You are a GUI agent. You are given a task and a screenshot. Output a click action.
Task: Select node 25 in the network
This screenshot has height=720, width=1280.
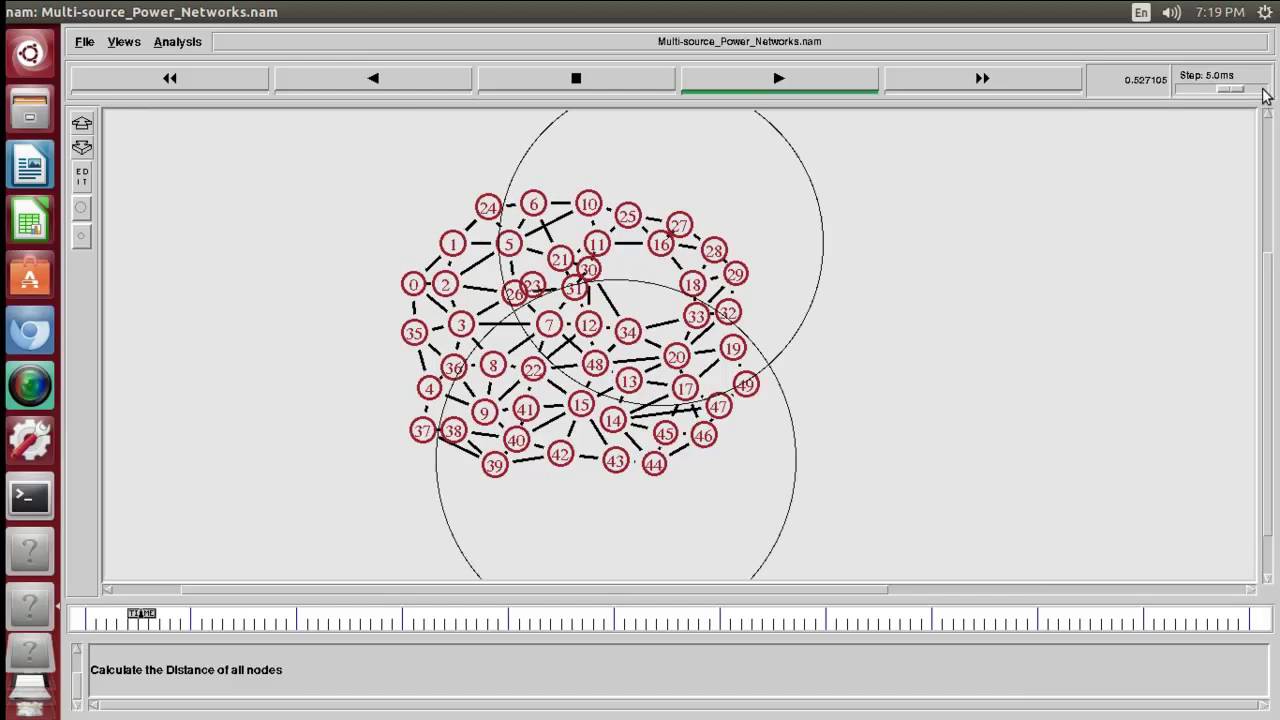click(627, 215)
